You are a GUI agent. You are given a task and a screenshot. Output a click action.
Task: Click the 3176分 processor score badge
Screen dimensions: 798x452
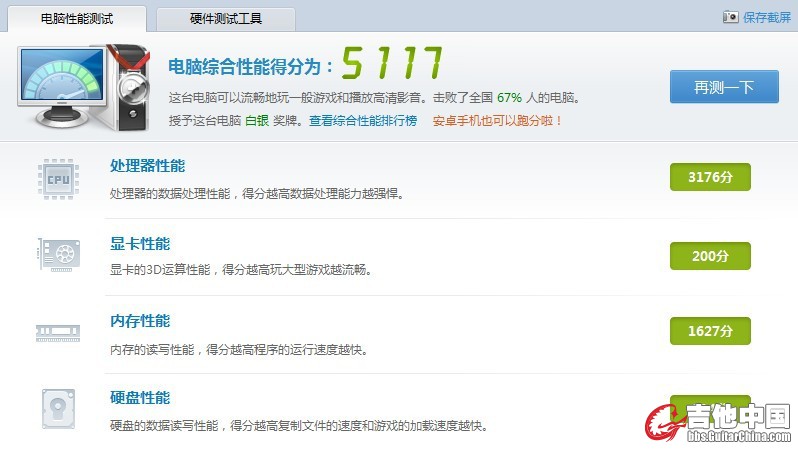(710, 177)
